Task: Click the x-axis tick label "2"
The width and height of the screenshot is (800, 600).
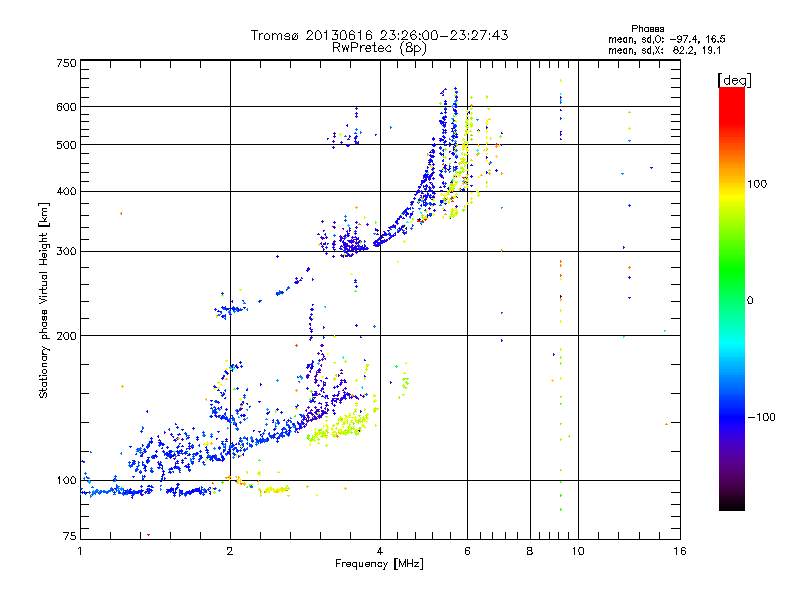Action: (230, 551)
